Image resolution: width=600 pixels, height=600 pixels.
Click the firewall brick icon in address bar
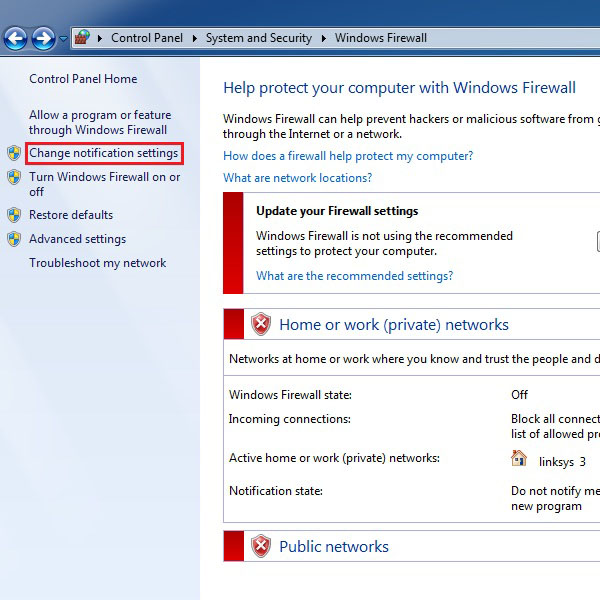[82, 38]
